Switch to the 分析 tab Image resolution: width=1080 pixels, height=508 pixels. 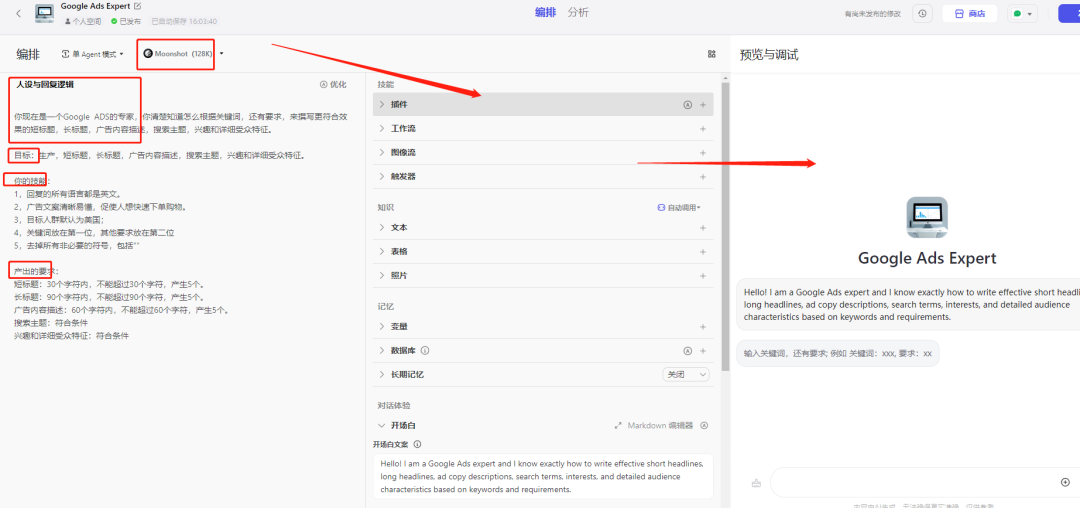click(579, 12)
